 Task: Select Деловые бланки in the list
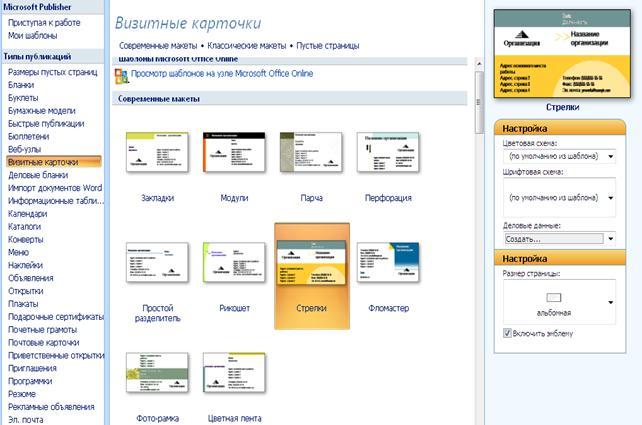coord(38,175)
